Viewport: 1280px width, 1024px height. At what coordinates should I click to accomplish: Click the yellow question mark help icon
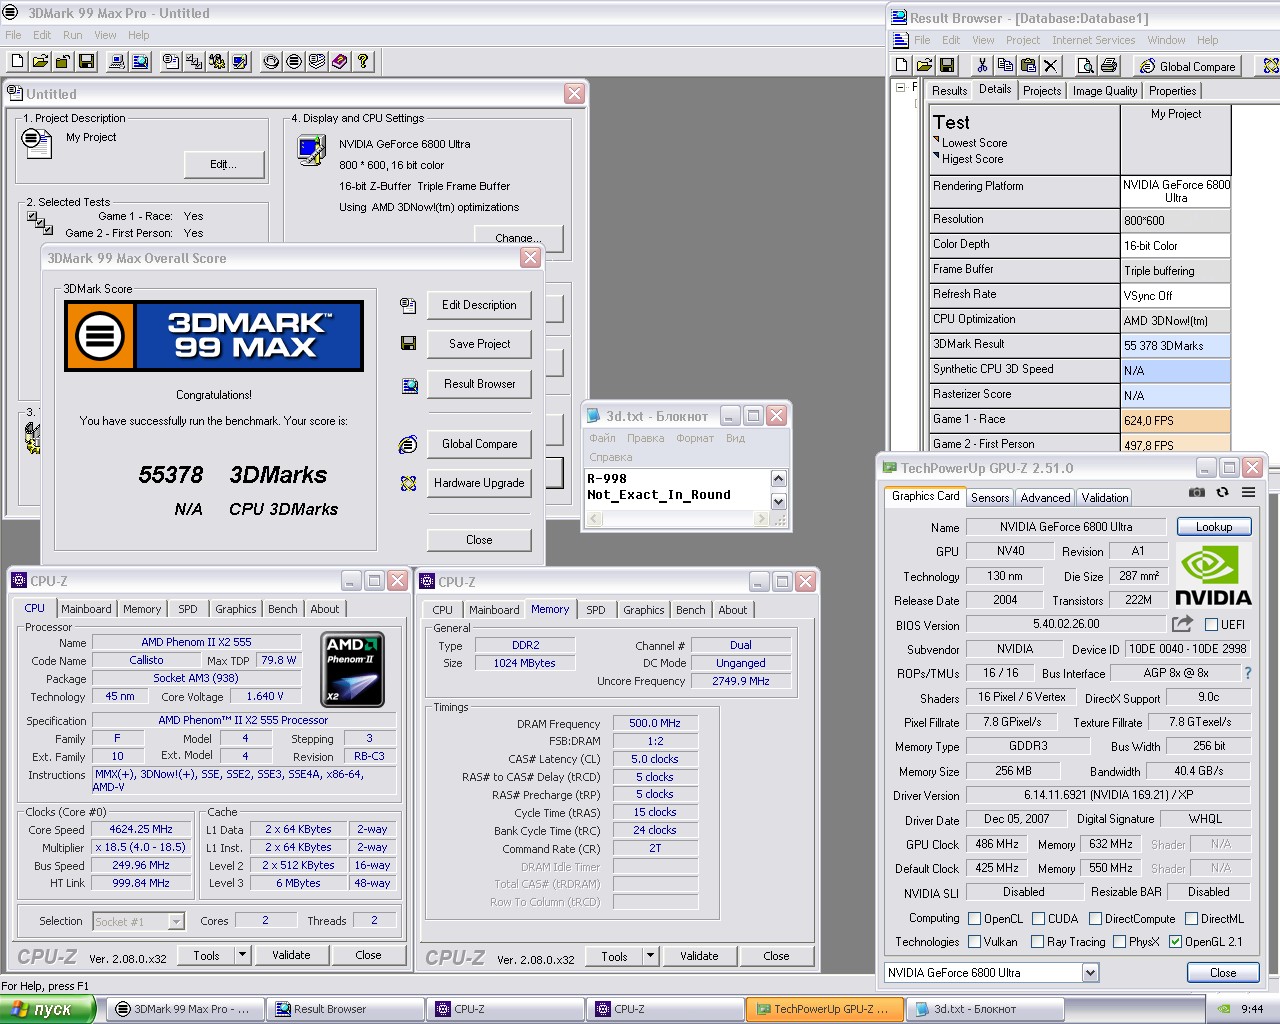[x=363, y=62]
